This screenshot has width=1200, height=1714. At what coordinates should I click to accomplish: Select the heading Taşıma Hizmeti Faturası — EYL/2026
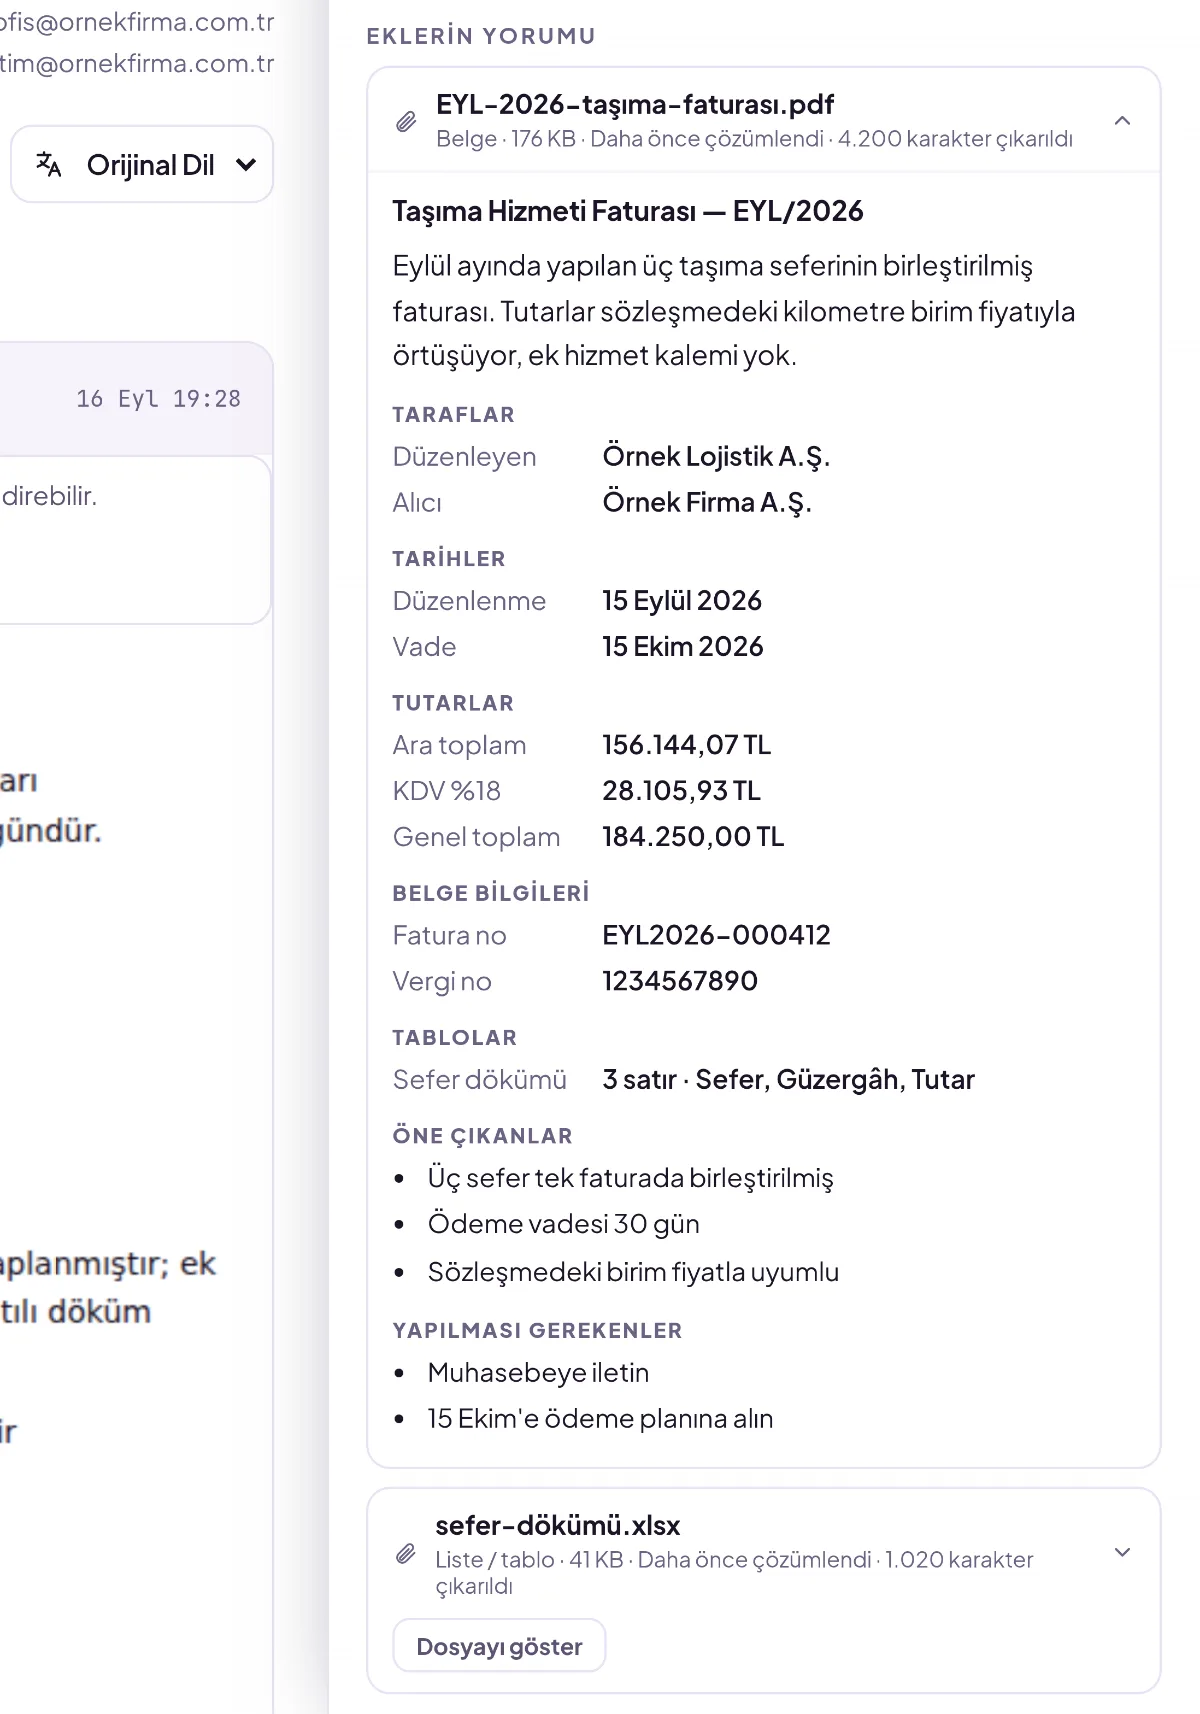628,211
